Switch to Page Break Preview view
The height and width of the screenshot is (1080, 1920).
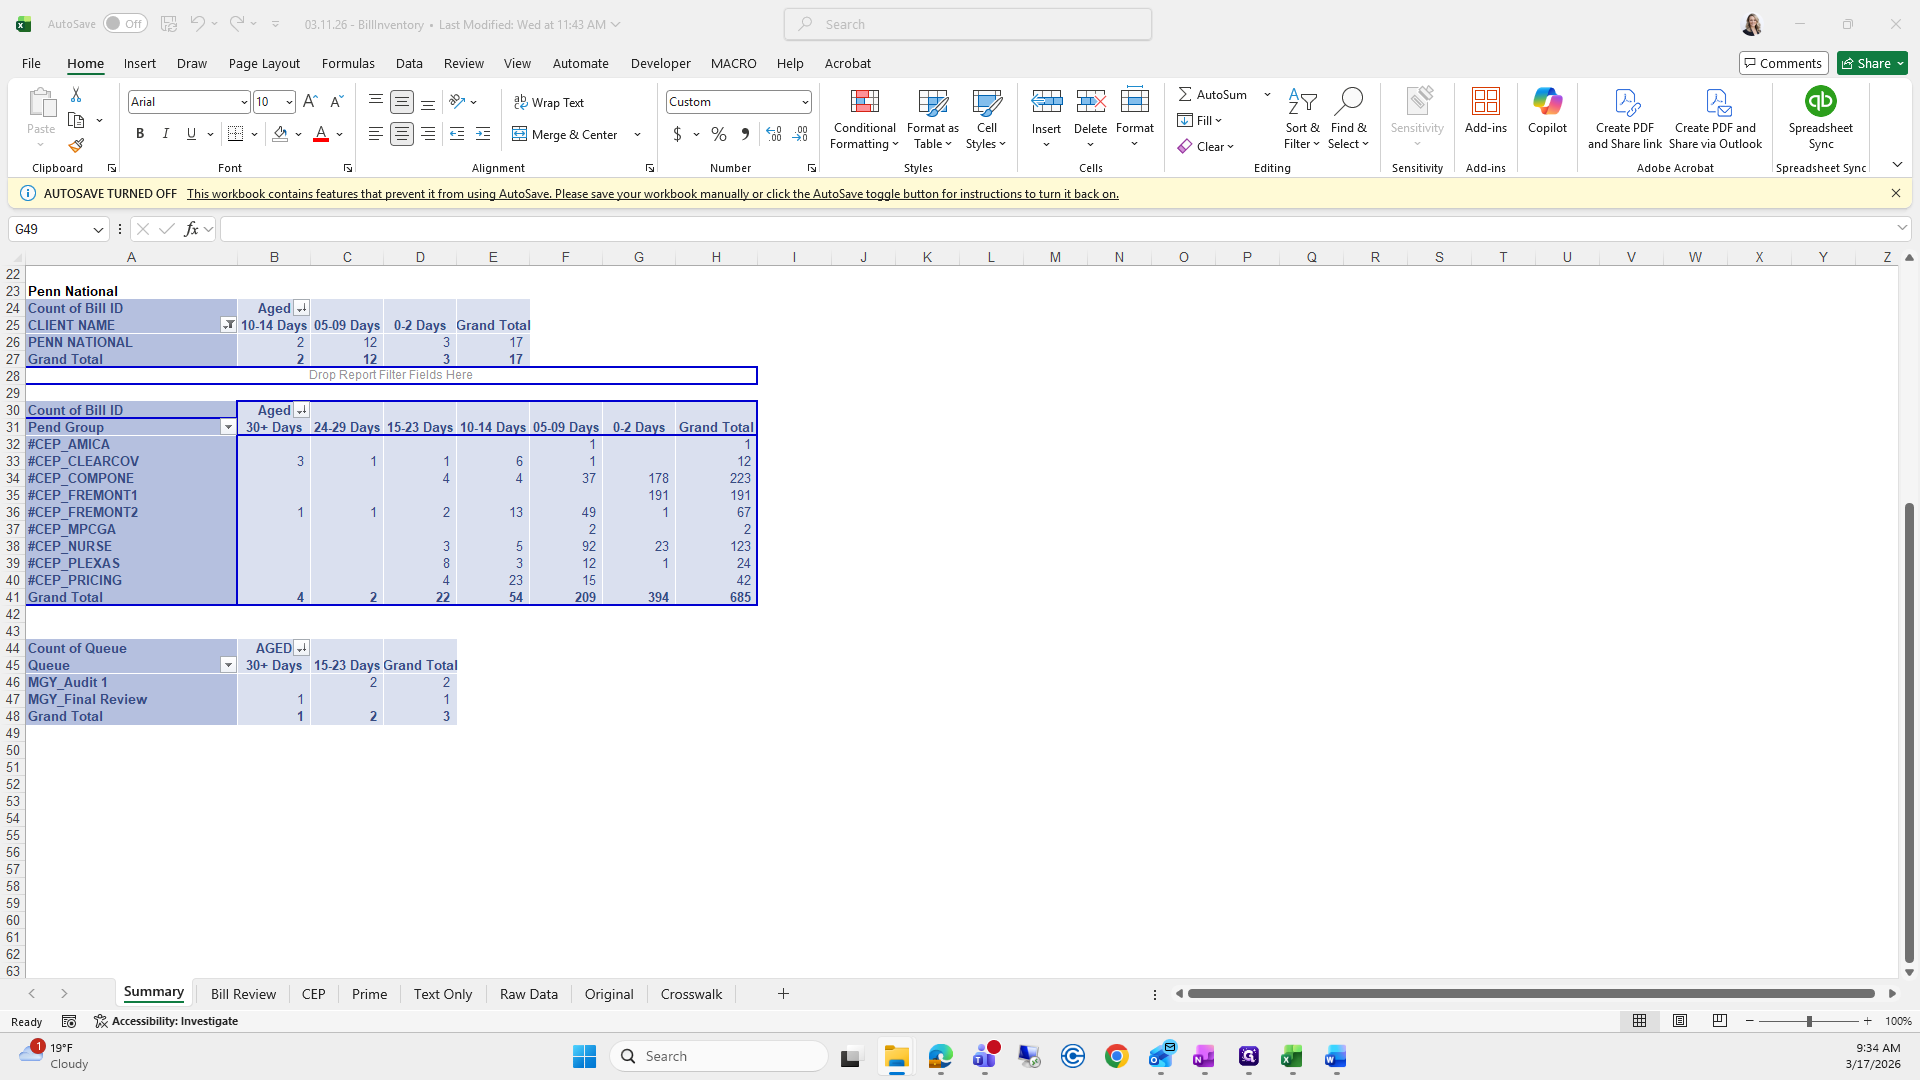(1719, 1021)
